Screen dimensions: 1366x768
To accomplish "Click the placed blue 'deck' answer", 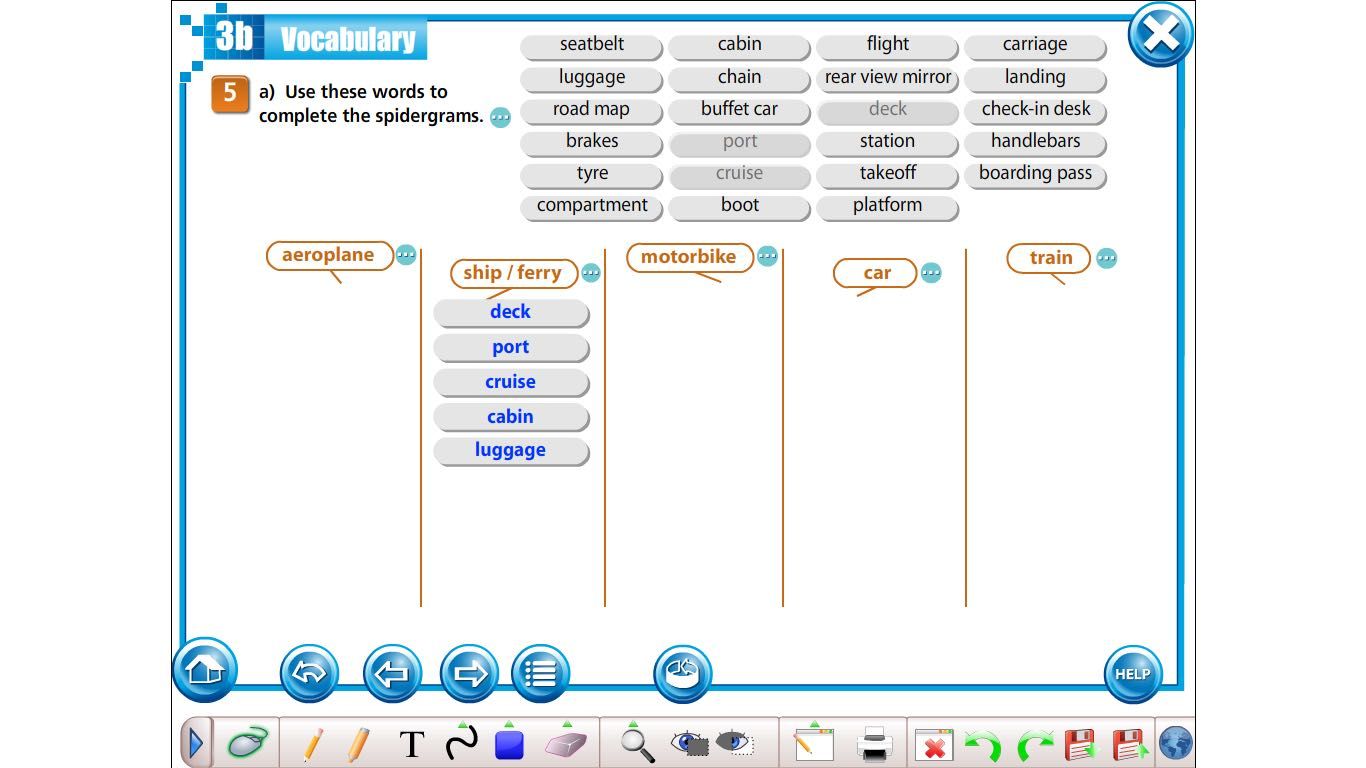I will click(511, 313).
